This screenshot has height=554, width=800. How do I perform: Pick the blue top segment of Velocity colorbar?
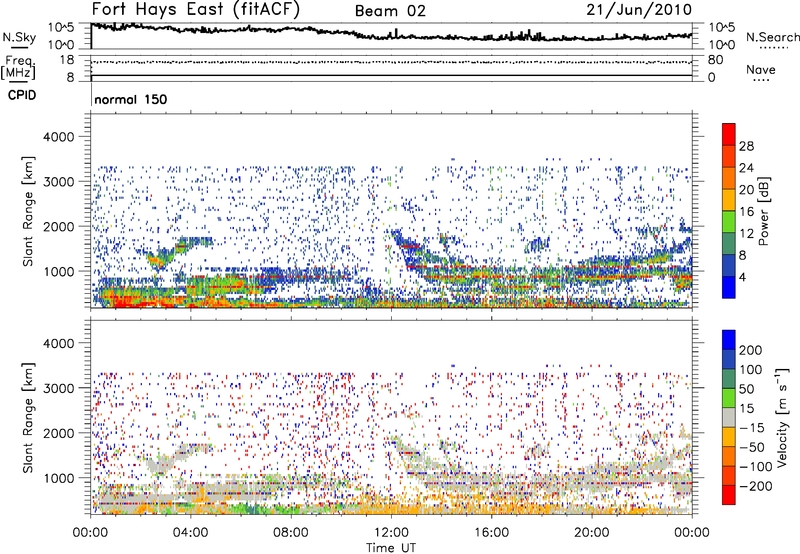coord(729,339)
